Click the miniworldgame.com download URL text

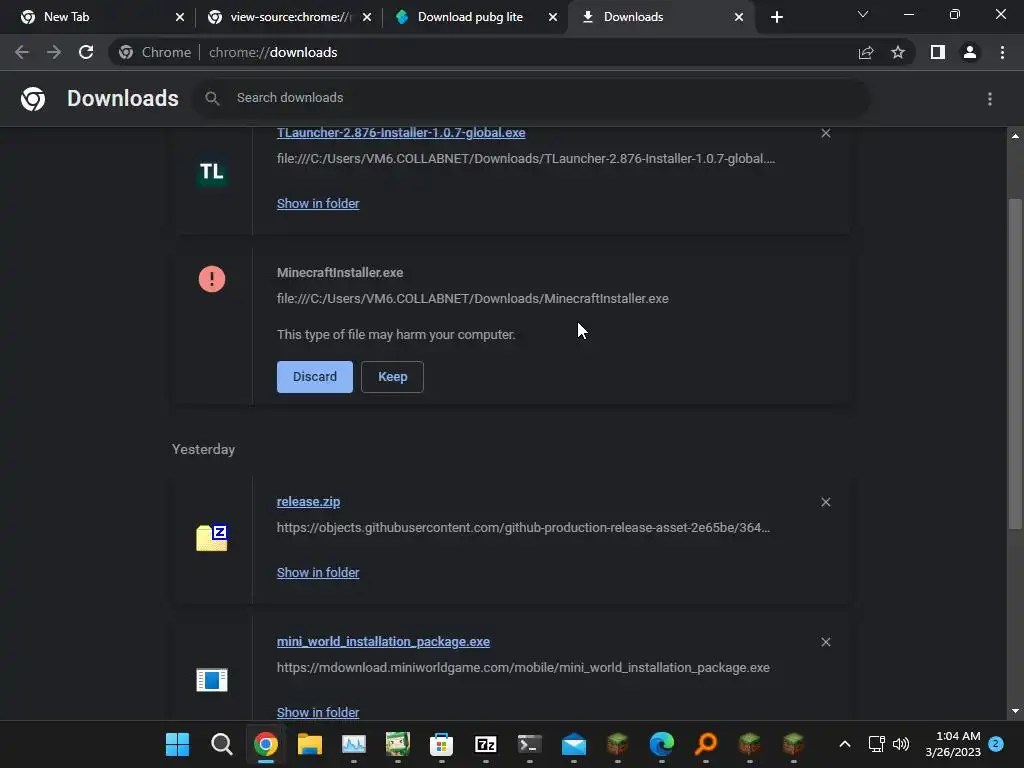(x=523, y=667)
